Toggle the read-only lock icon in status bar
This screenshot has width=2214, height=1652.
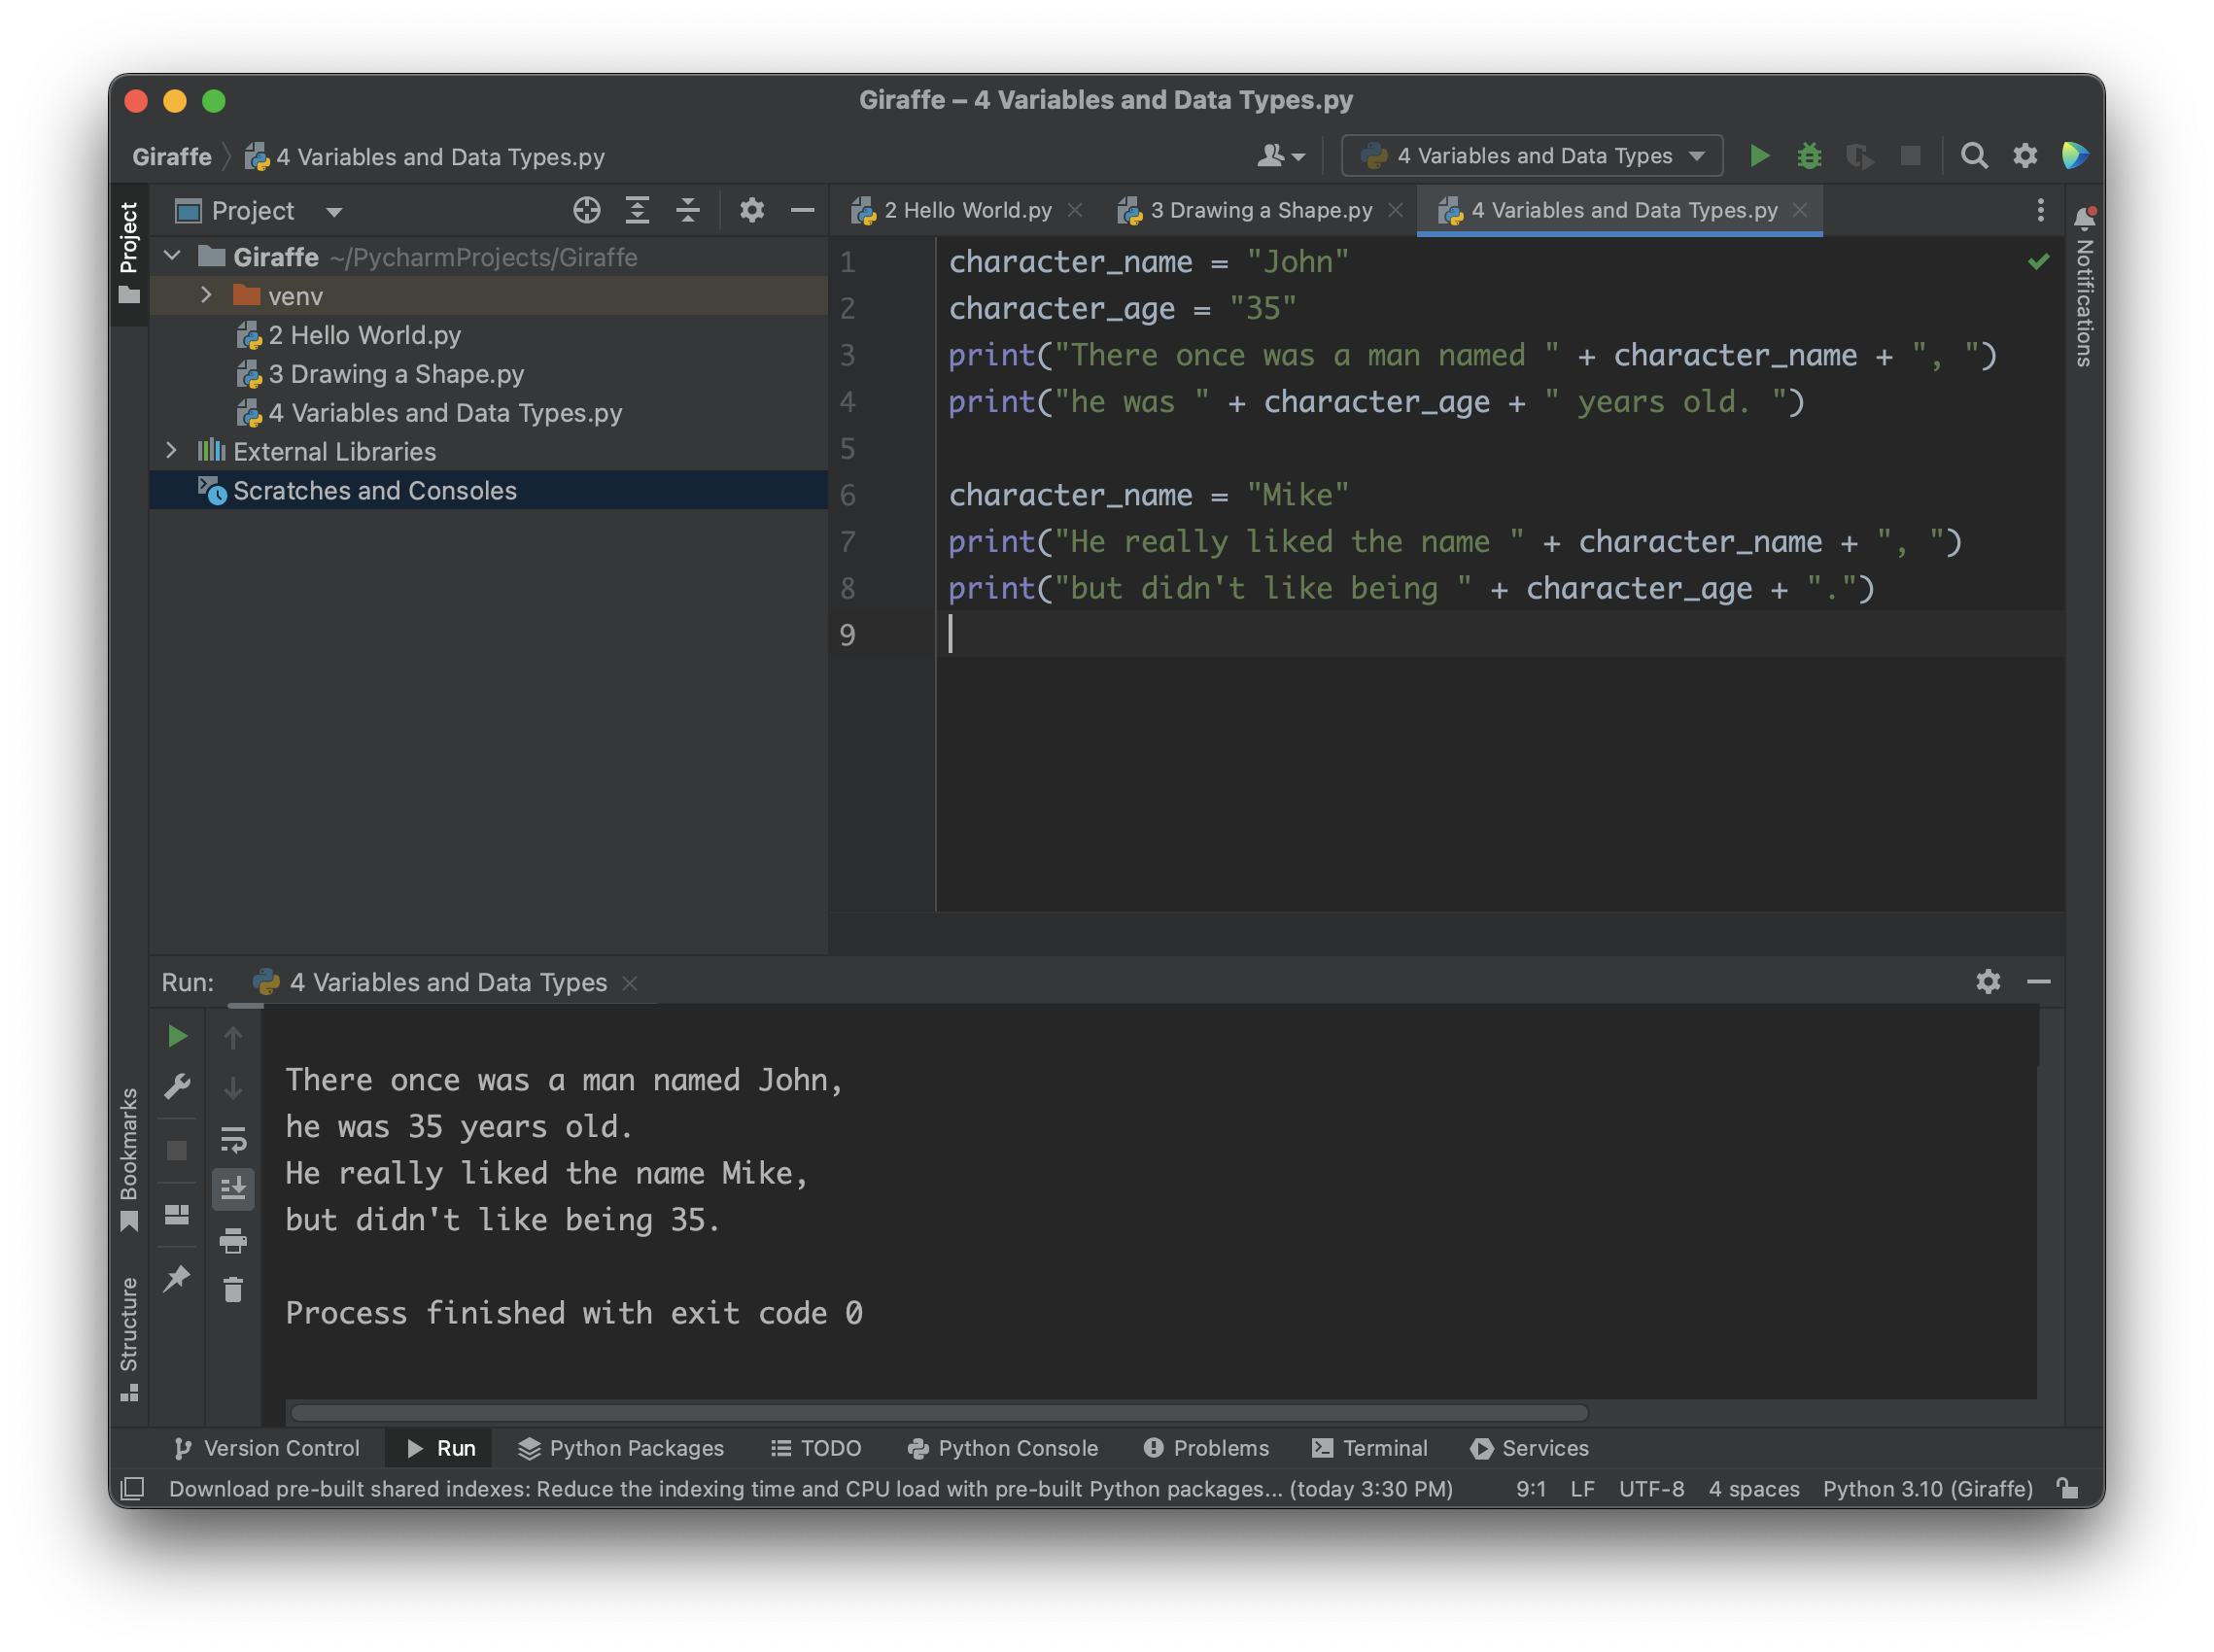pos(2068,1489)
